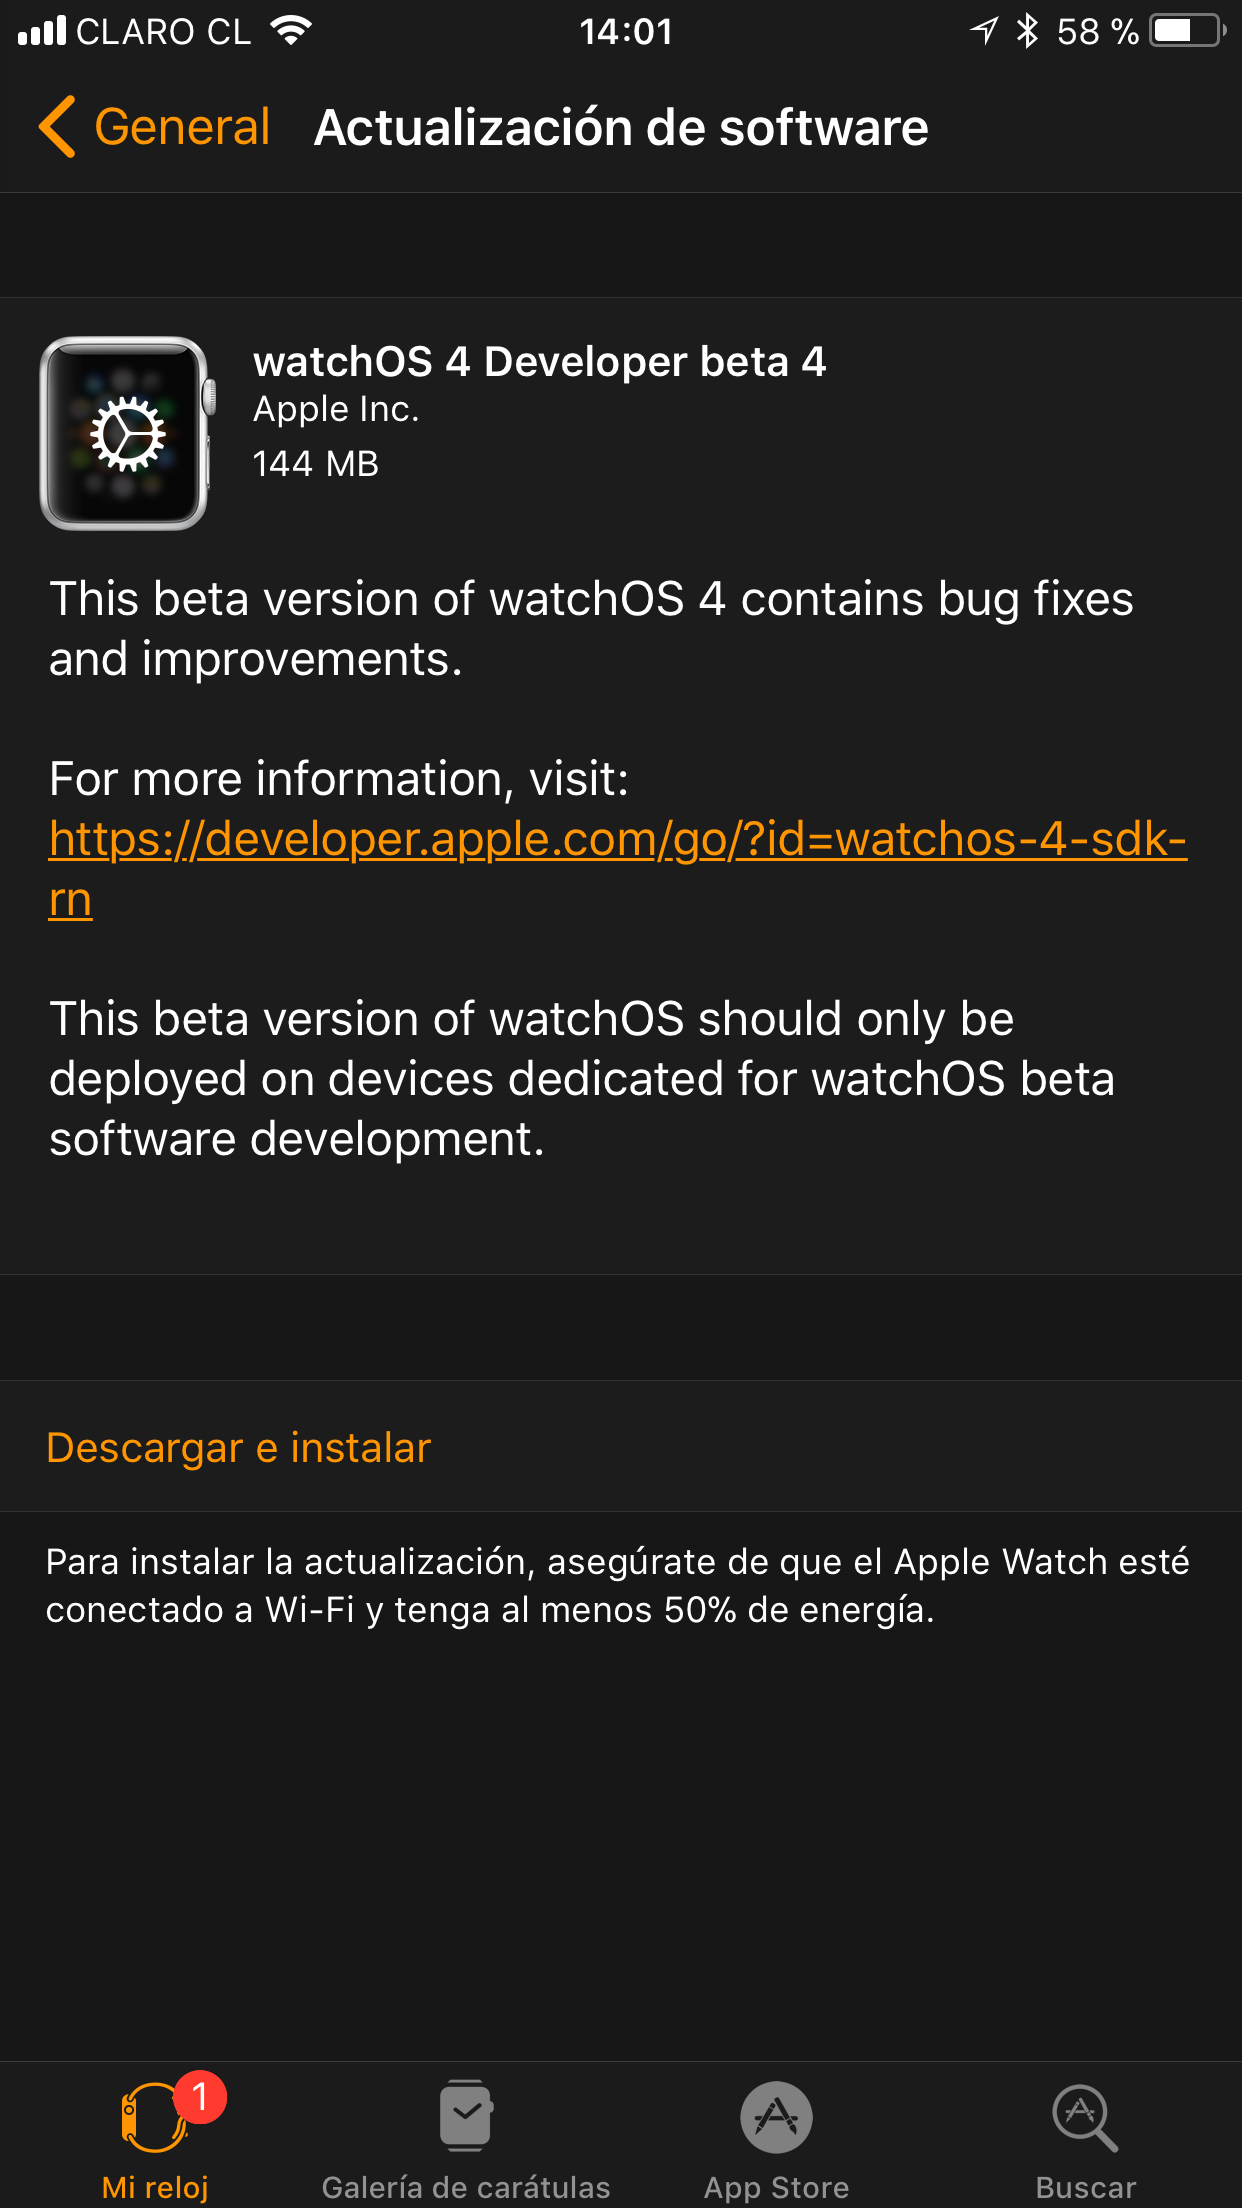The height and width of the screenshot is (2208, 1242).
Task: Go back to General settings
Action: tap(154, 127)
